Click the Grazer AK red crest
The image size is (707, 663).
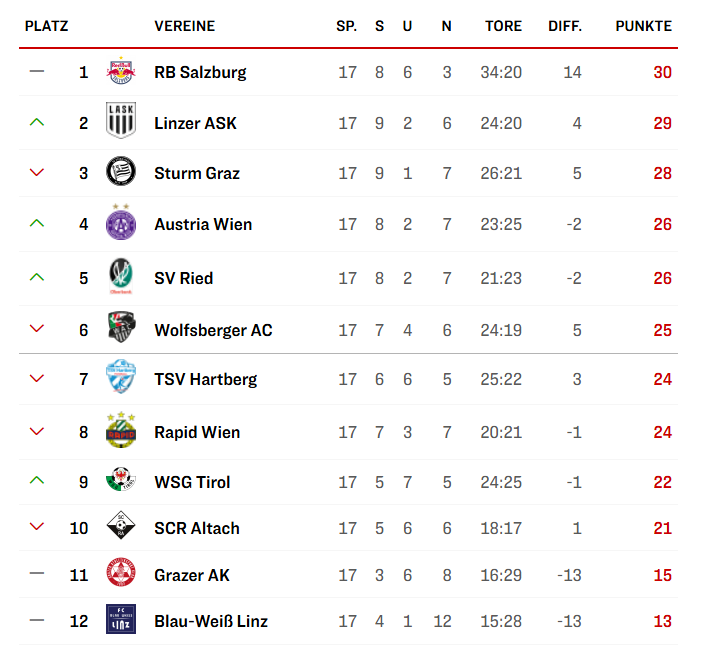(x=121, y=574)
